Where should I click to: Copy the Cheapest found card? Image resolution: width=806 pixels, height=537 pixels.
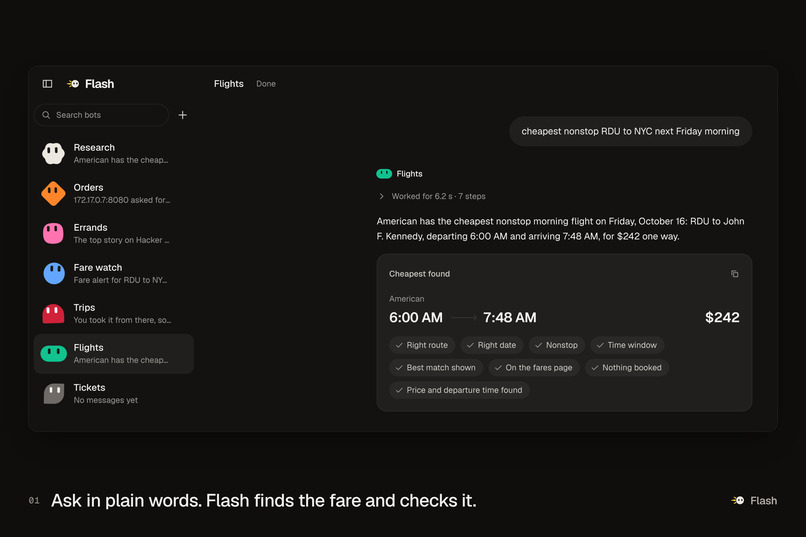click(735, 274)
